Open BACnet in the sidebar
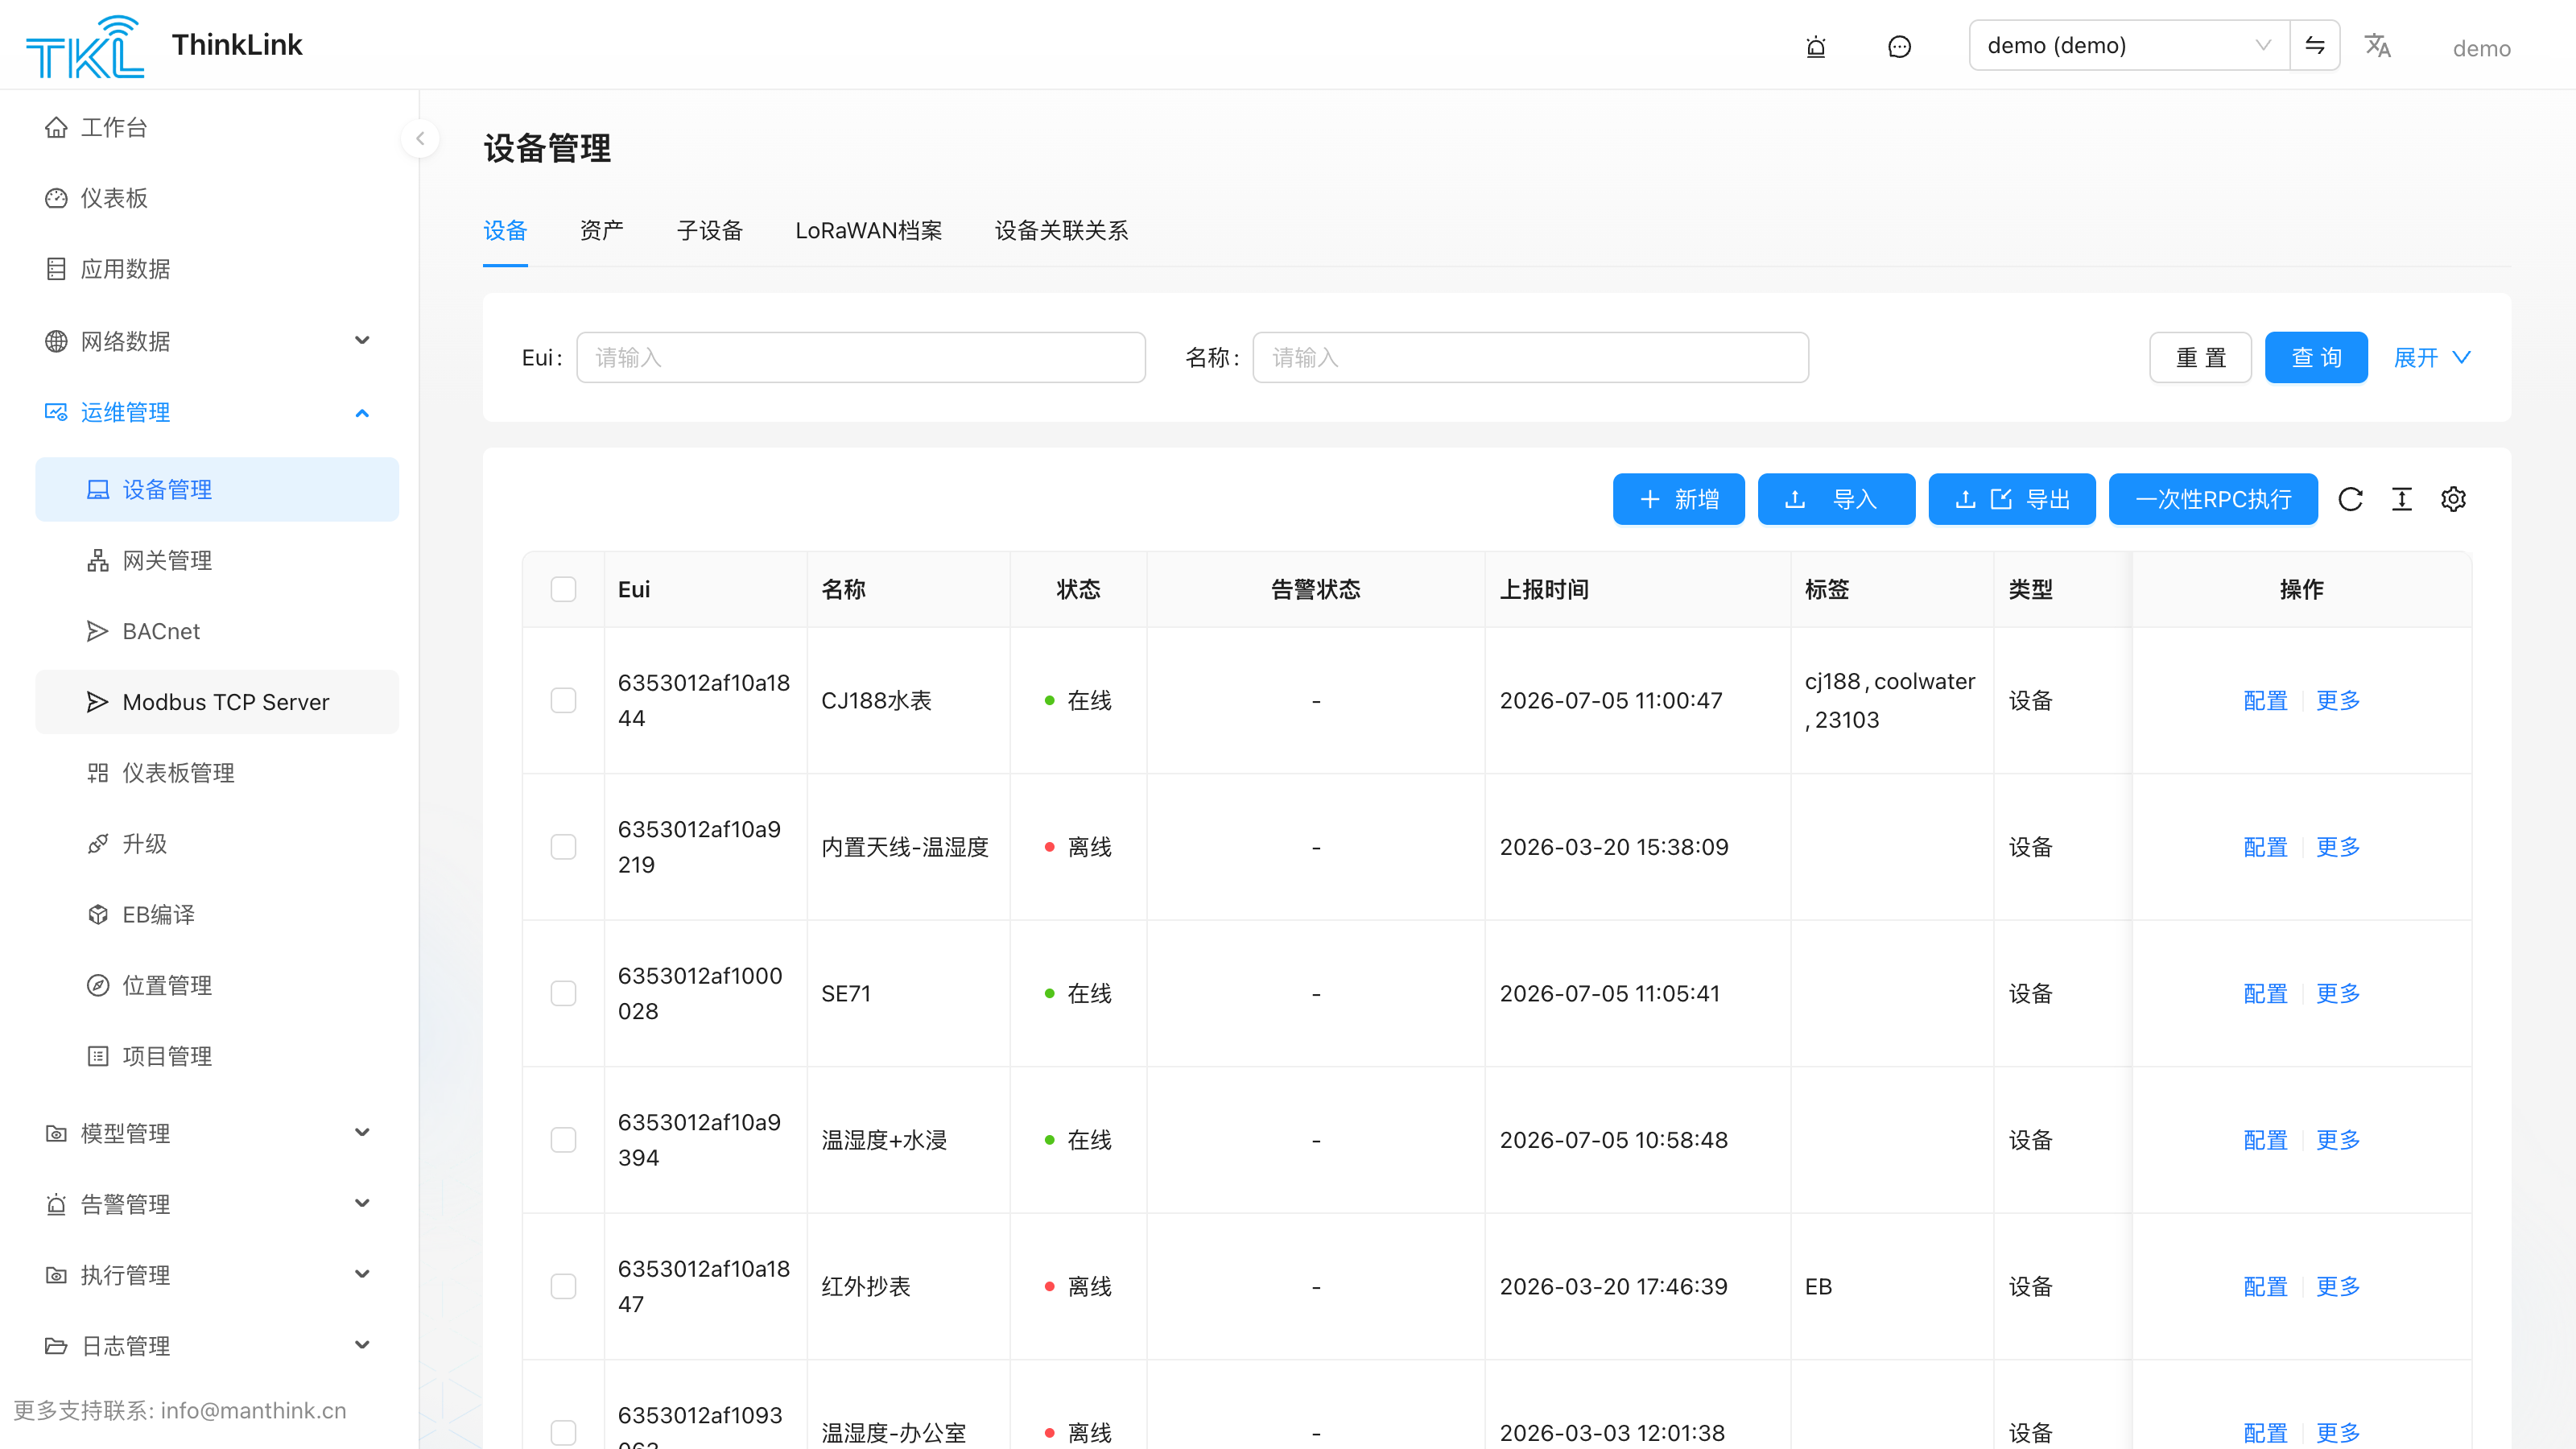This screenshot has height=1449, width=2576. coord(217,631)
